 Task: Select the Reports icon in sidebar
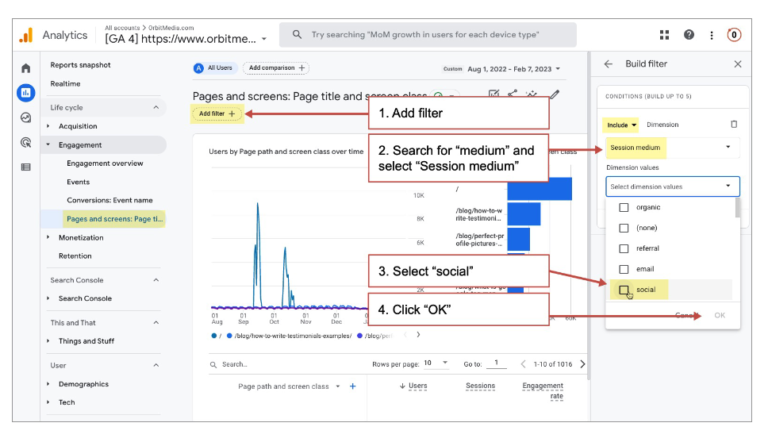point(26,93)
